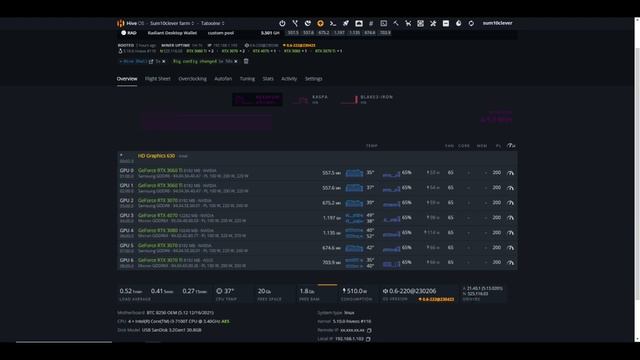Open overclock gauge icon for GPU 5
This screenshot has height=360, width=640.
[510, 248]
